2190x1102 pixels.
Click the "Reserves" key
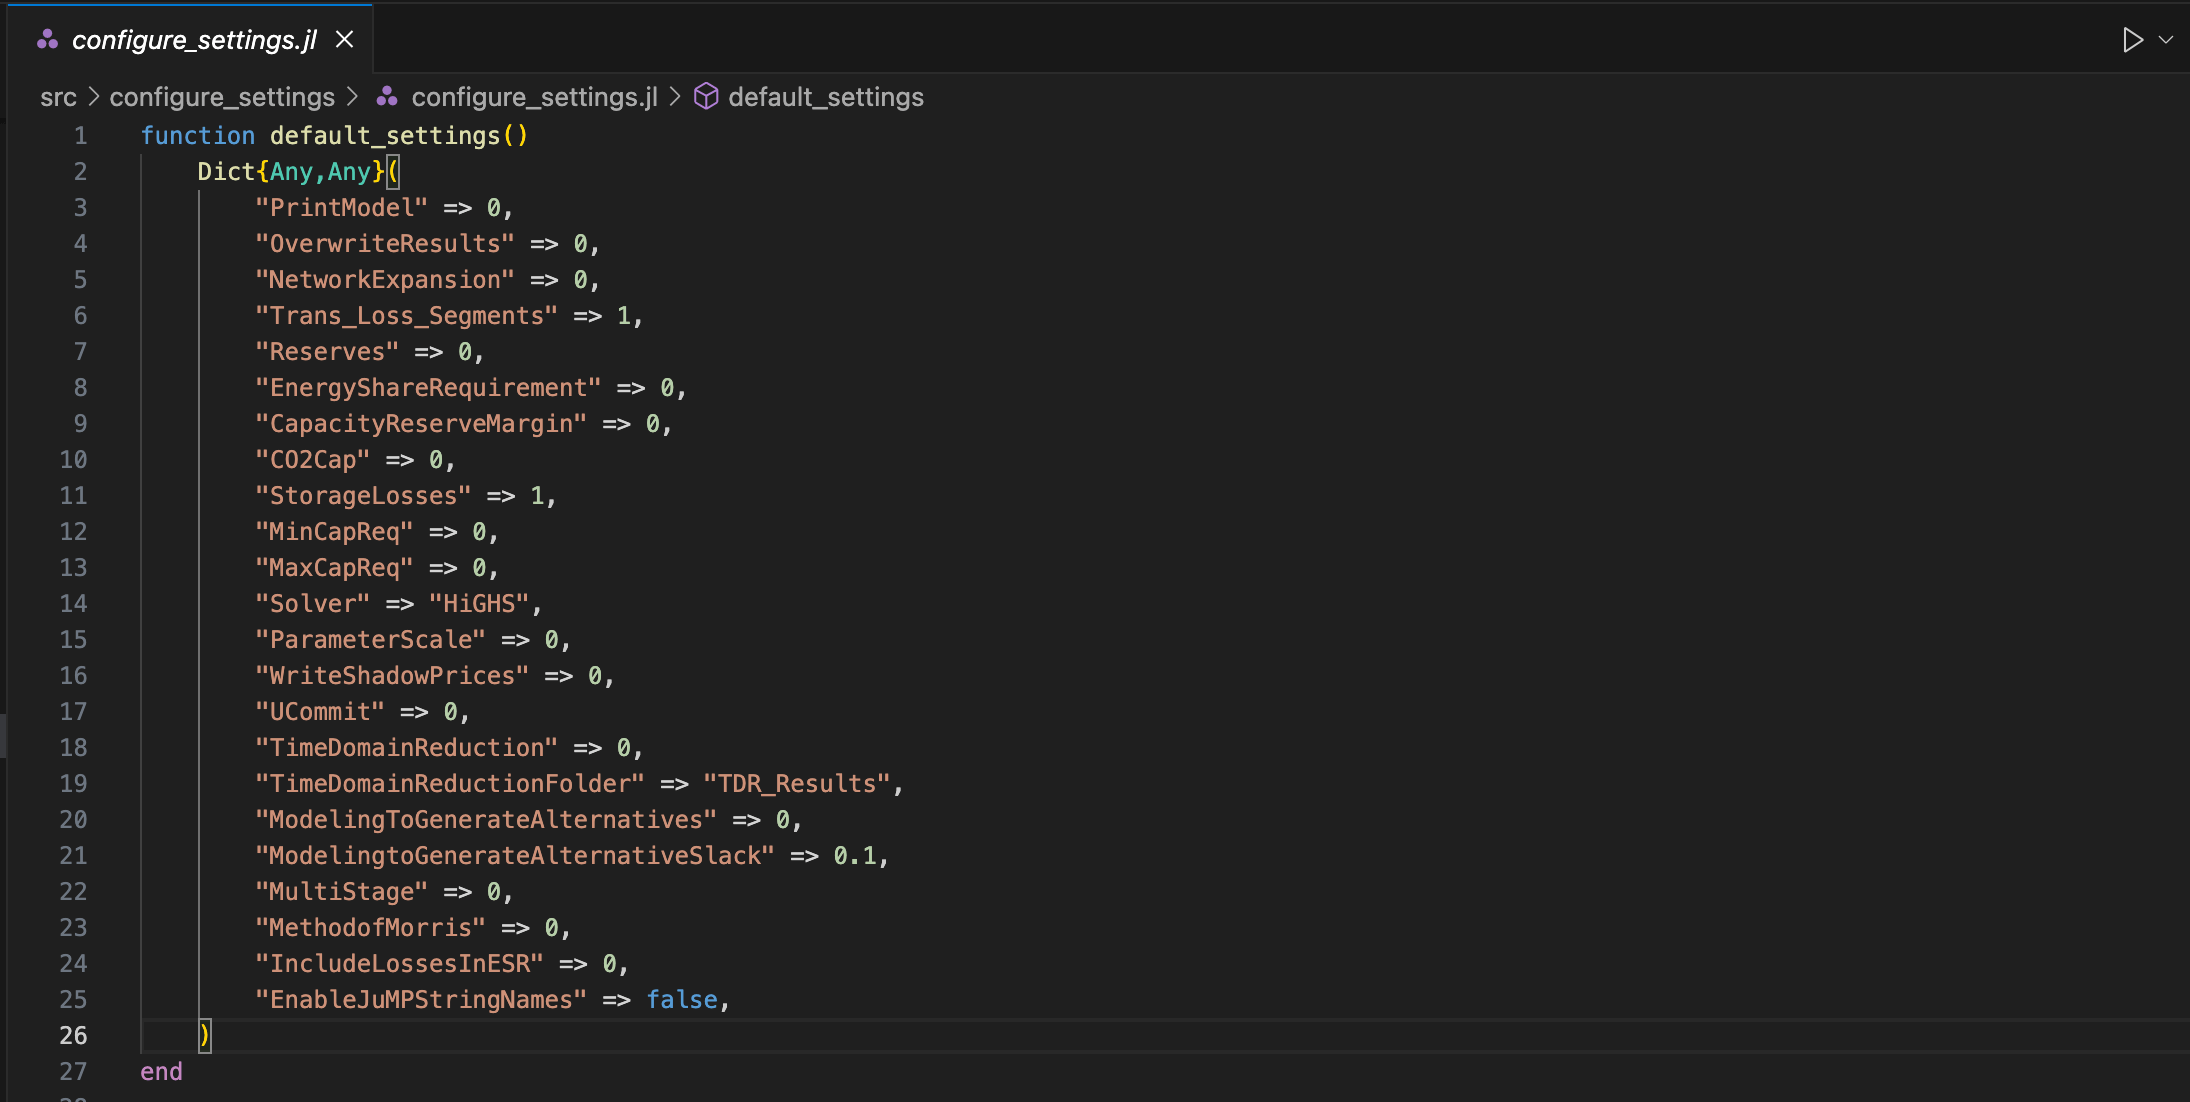point(327,352)
